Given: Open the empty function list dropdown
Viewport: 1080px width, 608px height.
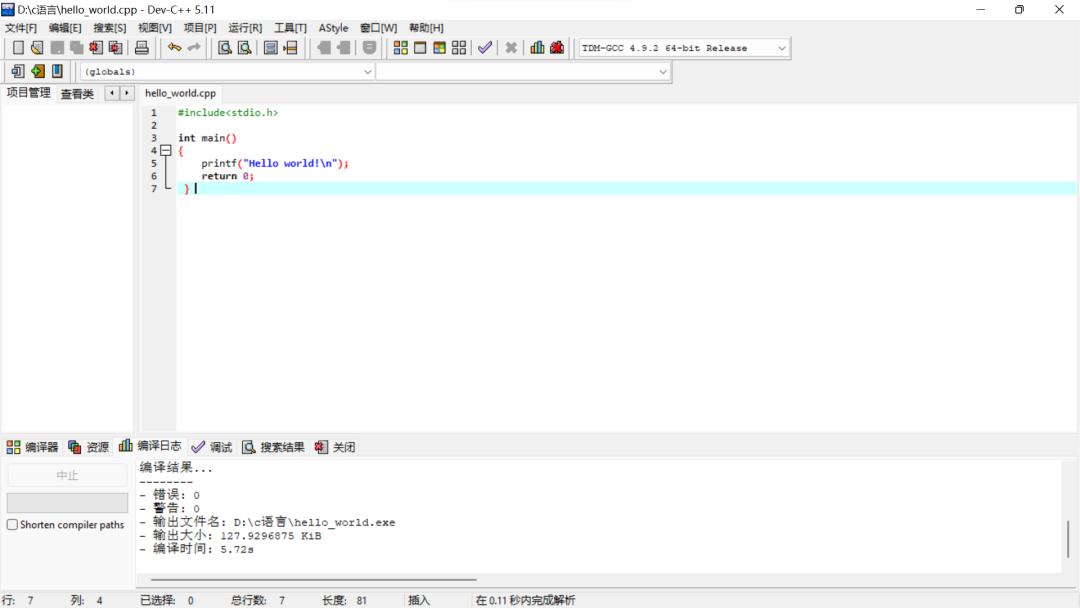Looking at the screenshot, I should pos(662,72).
